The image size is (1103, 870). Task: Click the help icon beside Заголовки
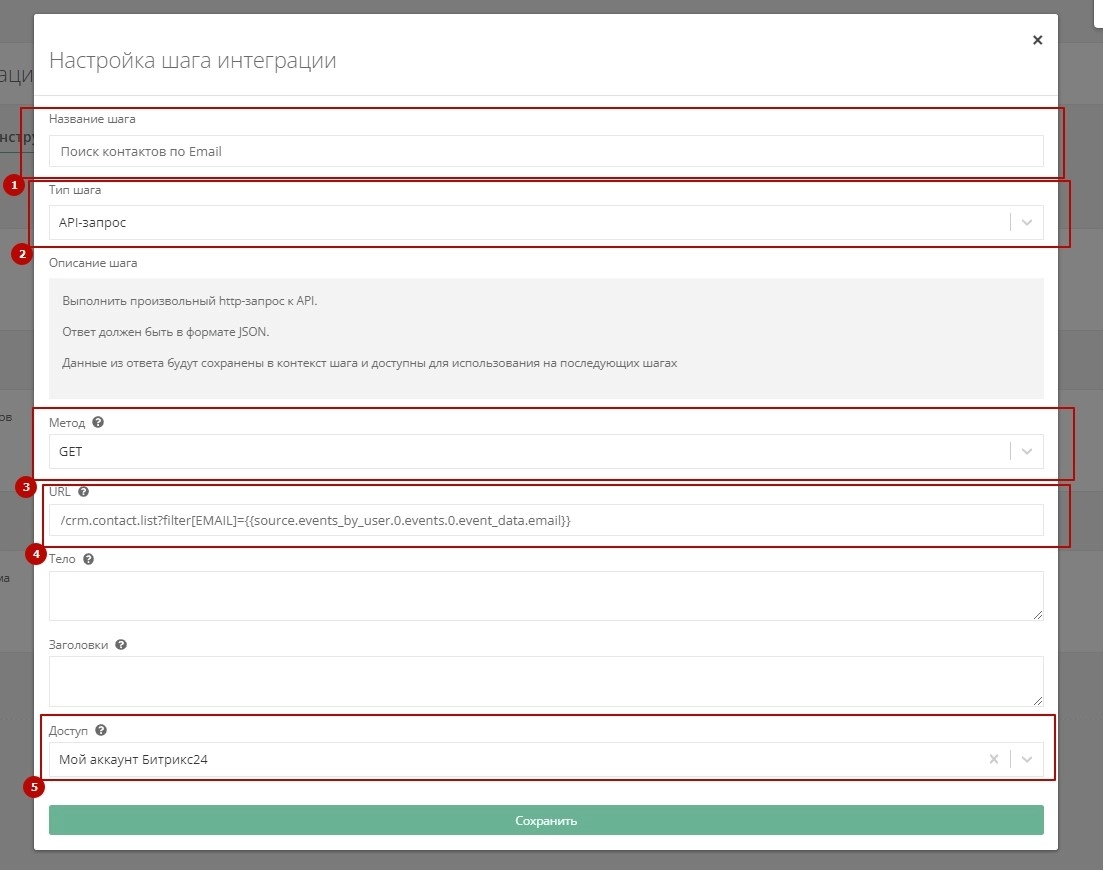coord(120,644)
